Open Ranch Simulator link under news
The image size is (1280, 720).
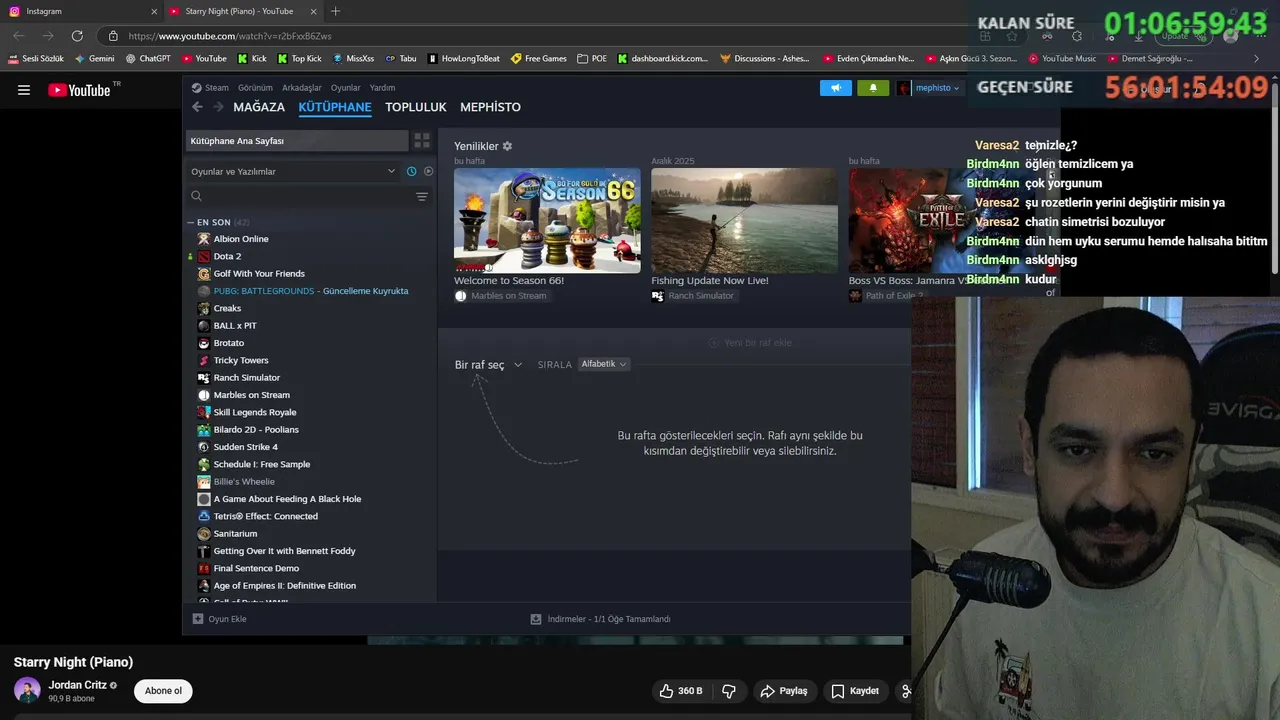pyautogui.click(x=693, y=296)
